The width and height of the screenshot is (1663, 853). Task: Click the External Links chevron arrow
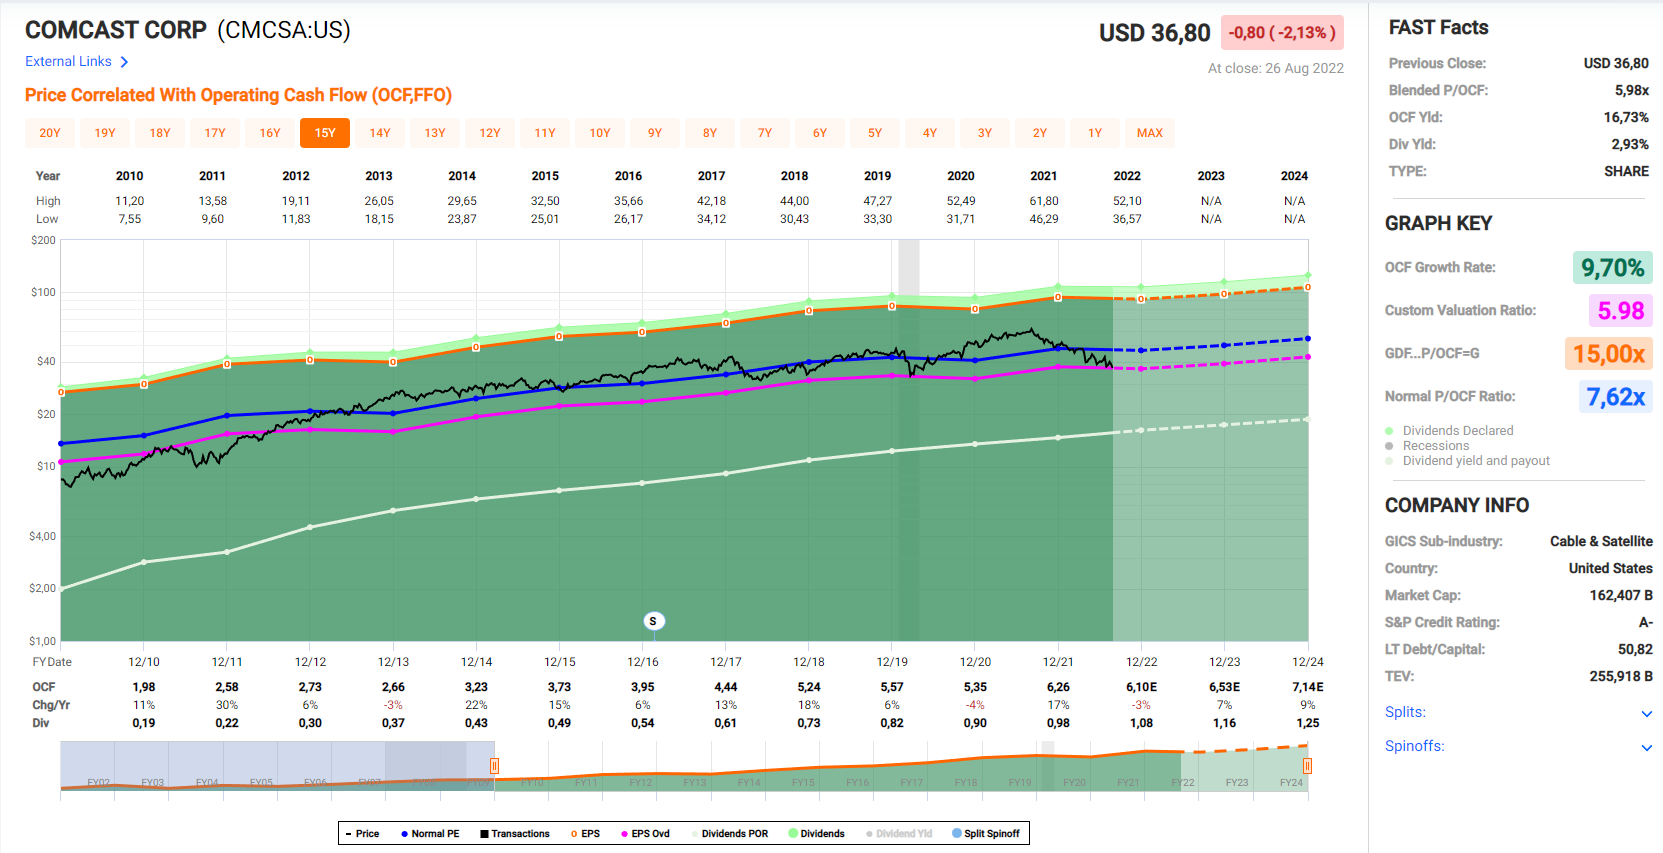[124, 62]
